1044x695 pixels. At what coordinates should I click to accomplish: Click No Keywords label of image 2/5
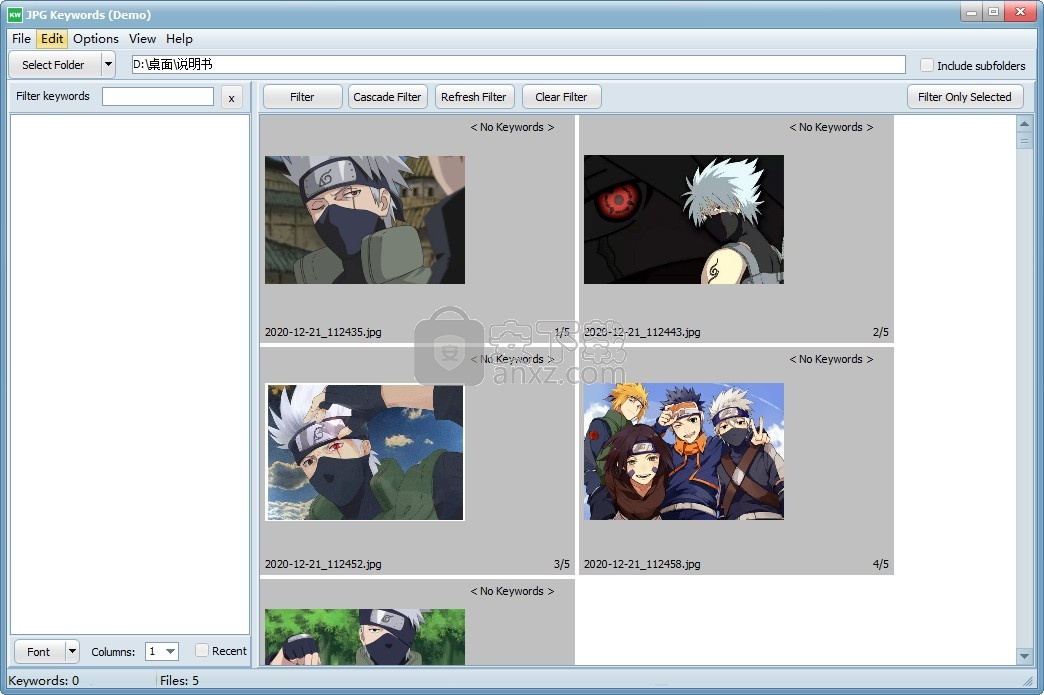831,127
